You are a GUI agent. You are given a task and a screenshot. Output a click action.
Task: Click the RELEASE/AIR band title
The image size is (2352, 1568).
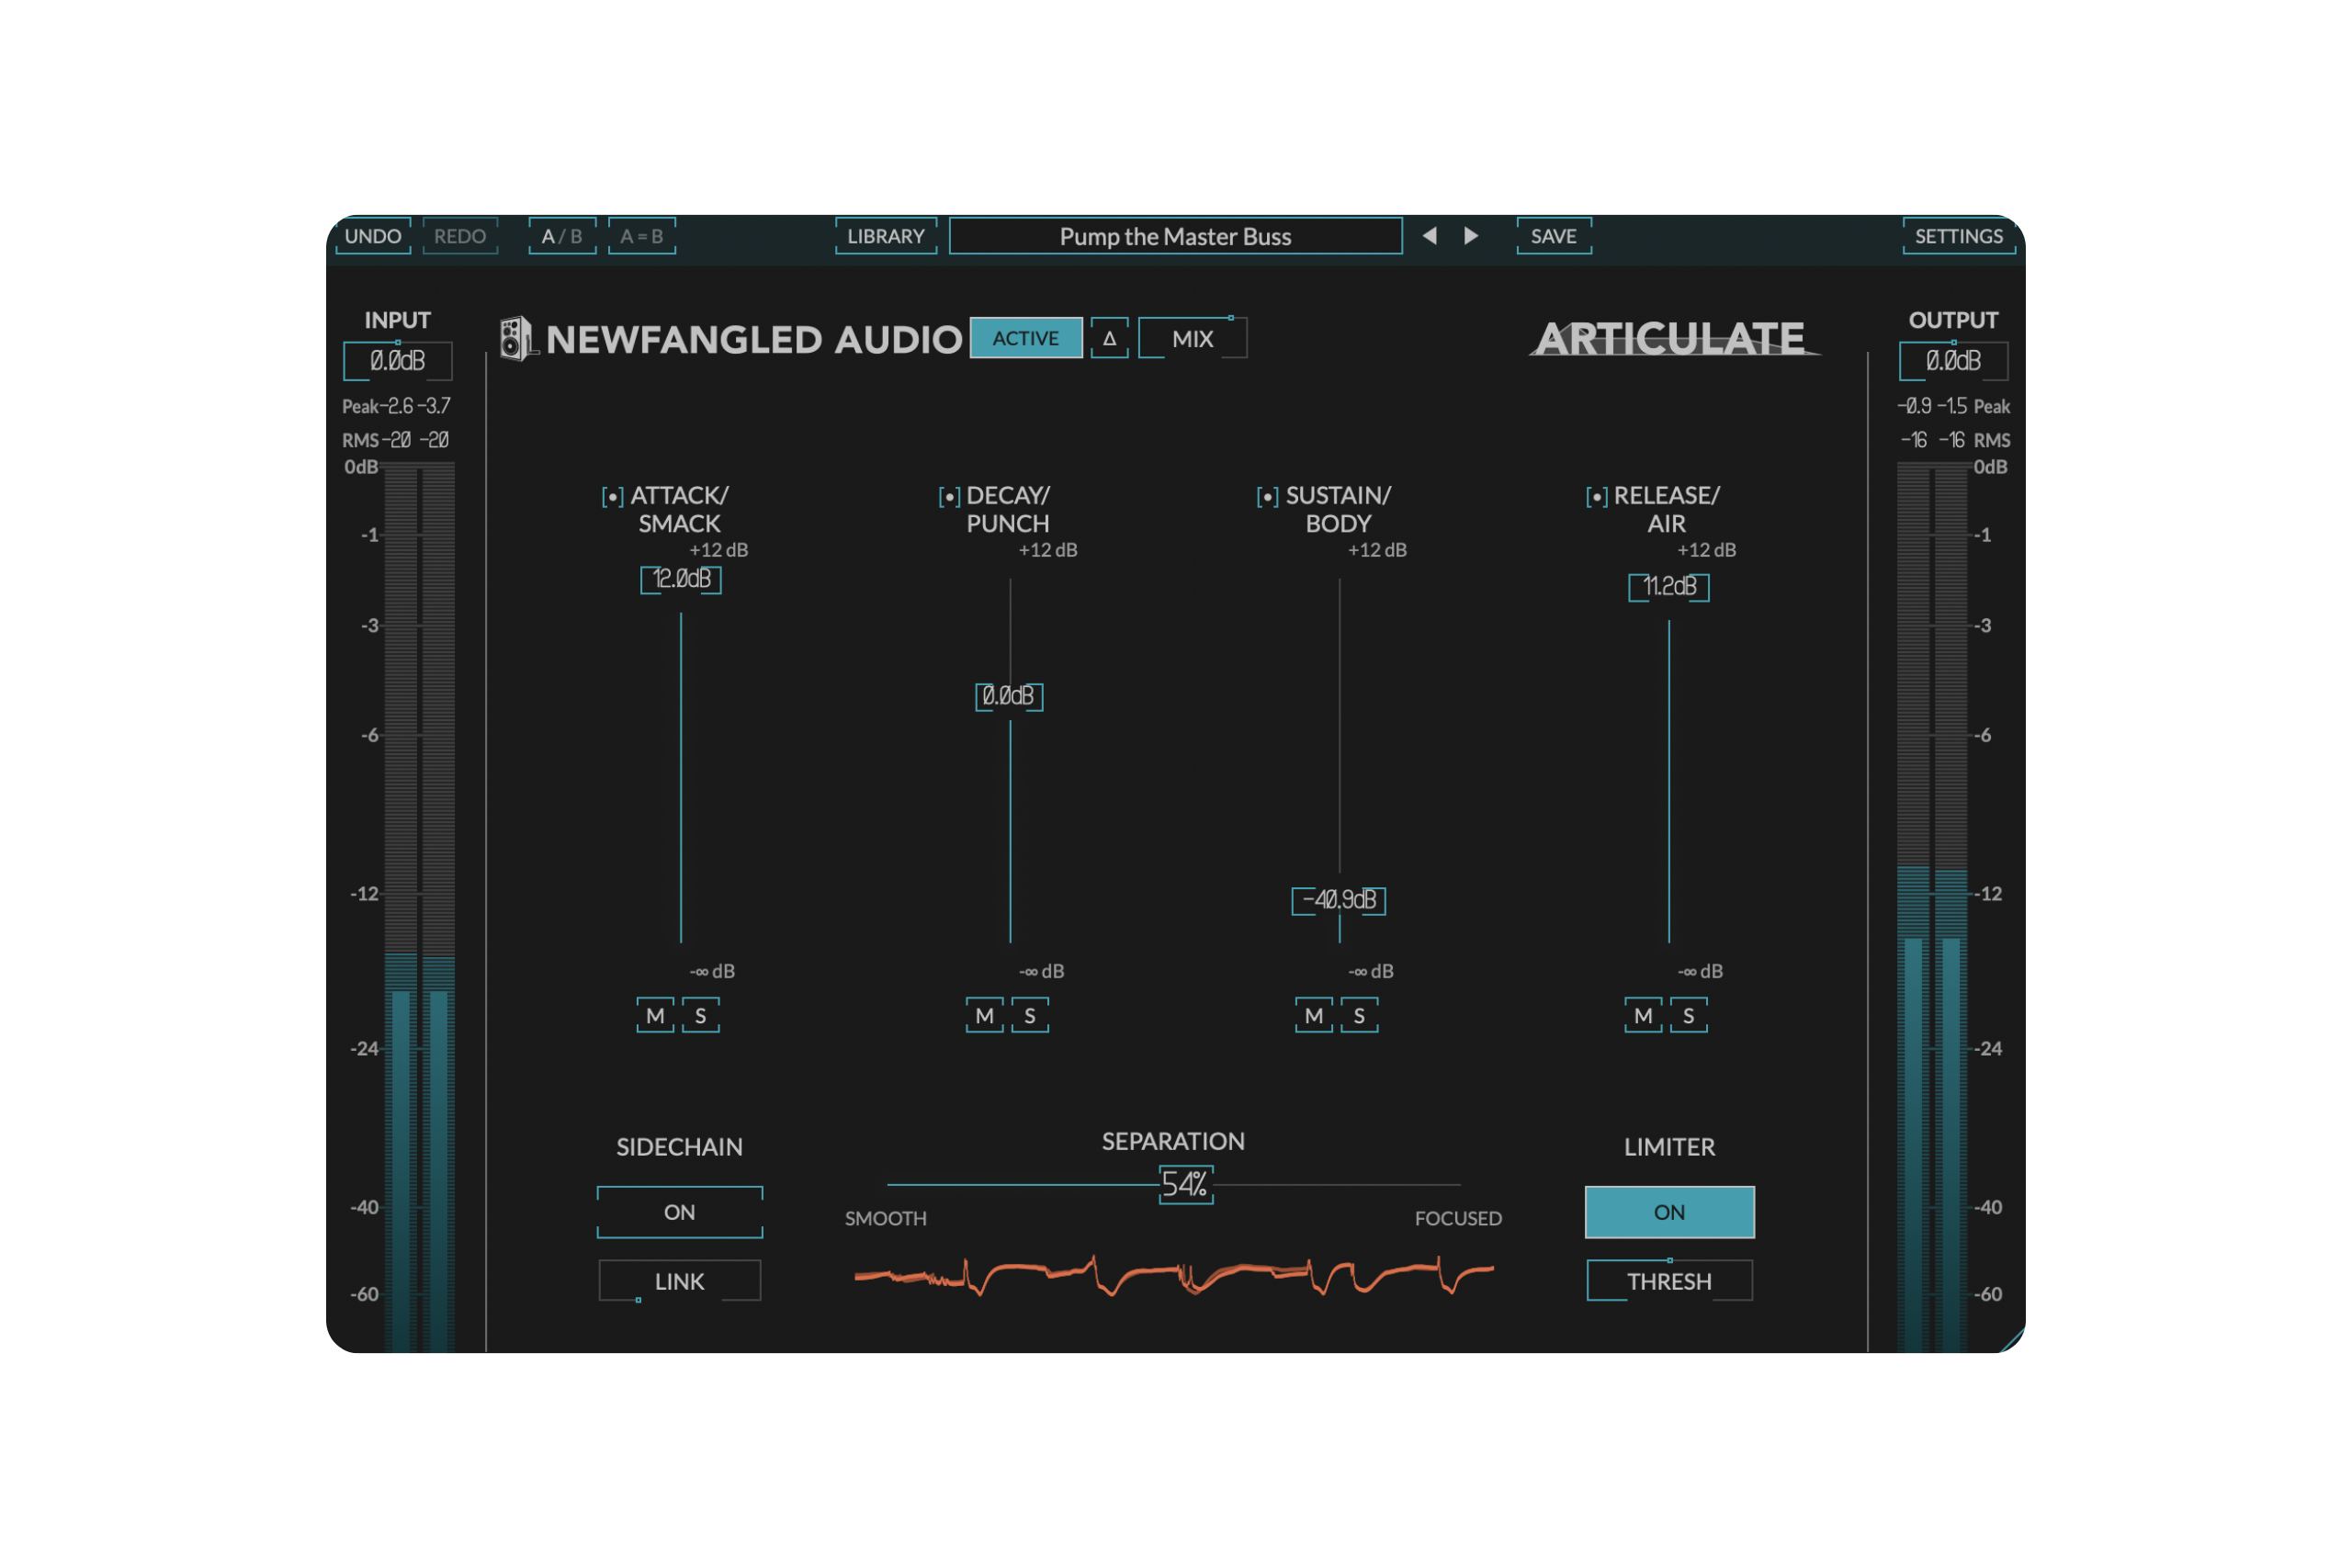coord(1667,509)
